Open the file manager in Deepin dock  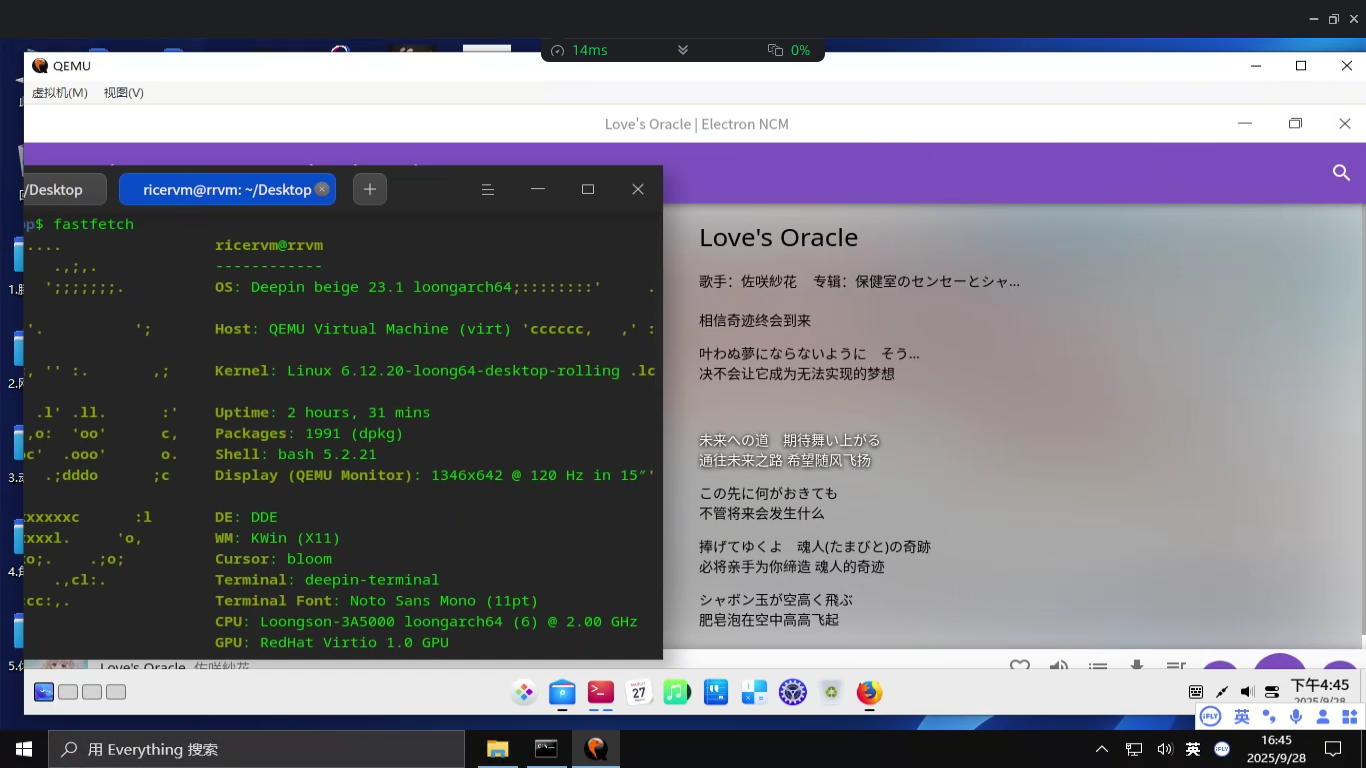coord(563,692)
